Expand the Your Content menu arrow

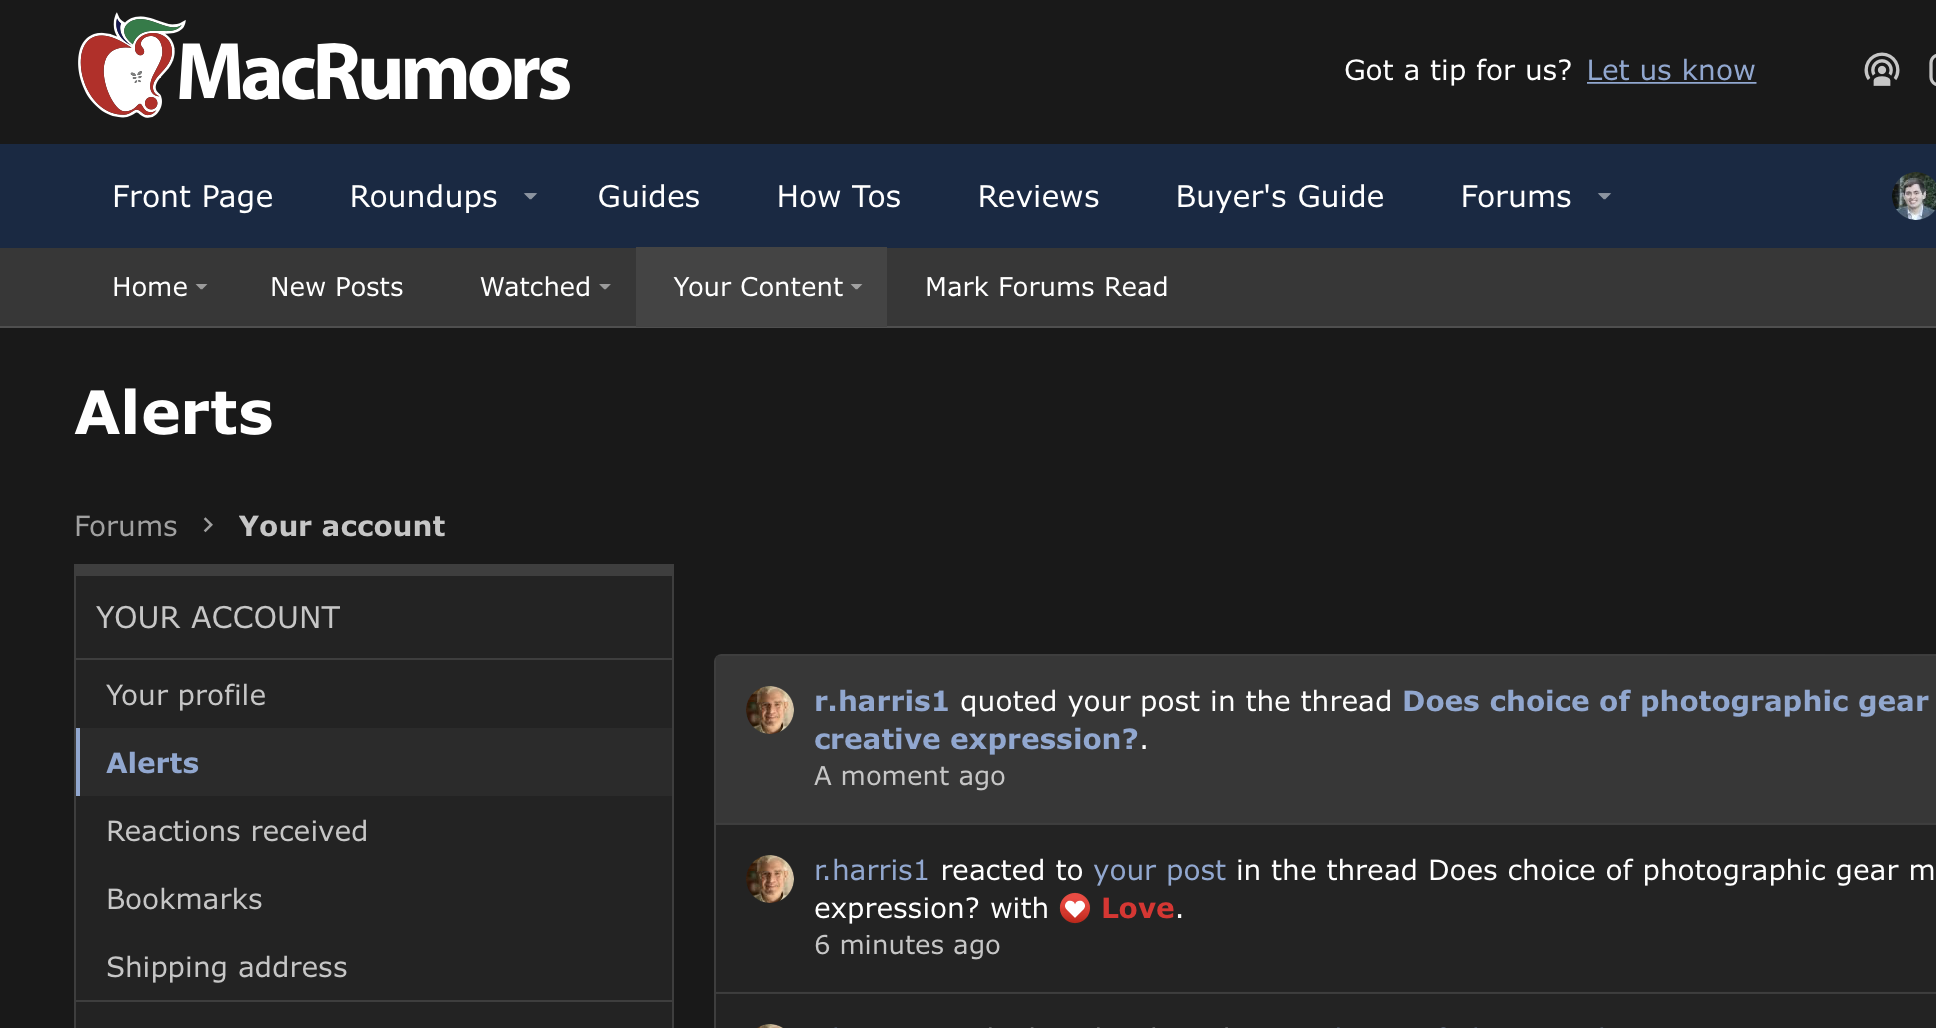857,287
